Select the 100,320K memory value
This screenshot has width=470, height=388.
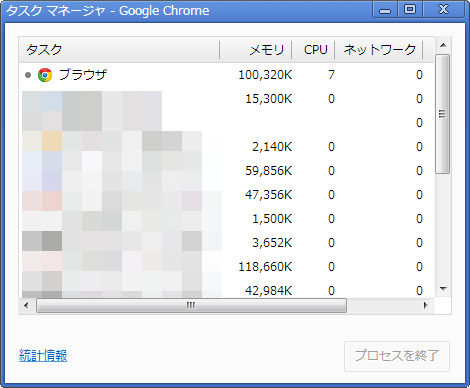pos(265,75)
